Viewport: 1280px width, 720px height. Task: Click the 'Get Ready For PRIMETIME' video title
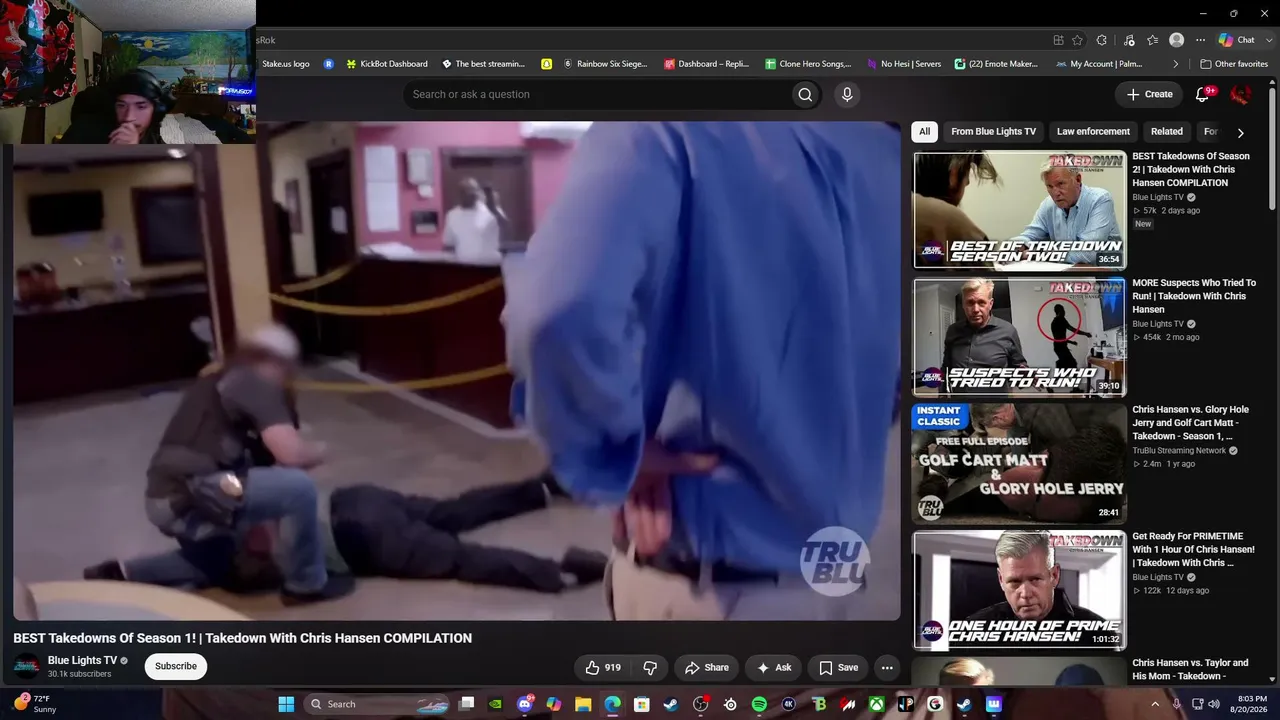pos(1193,549)
